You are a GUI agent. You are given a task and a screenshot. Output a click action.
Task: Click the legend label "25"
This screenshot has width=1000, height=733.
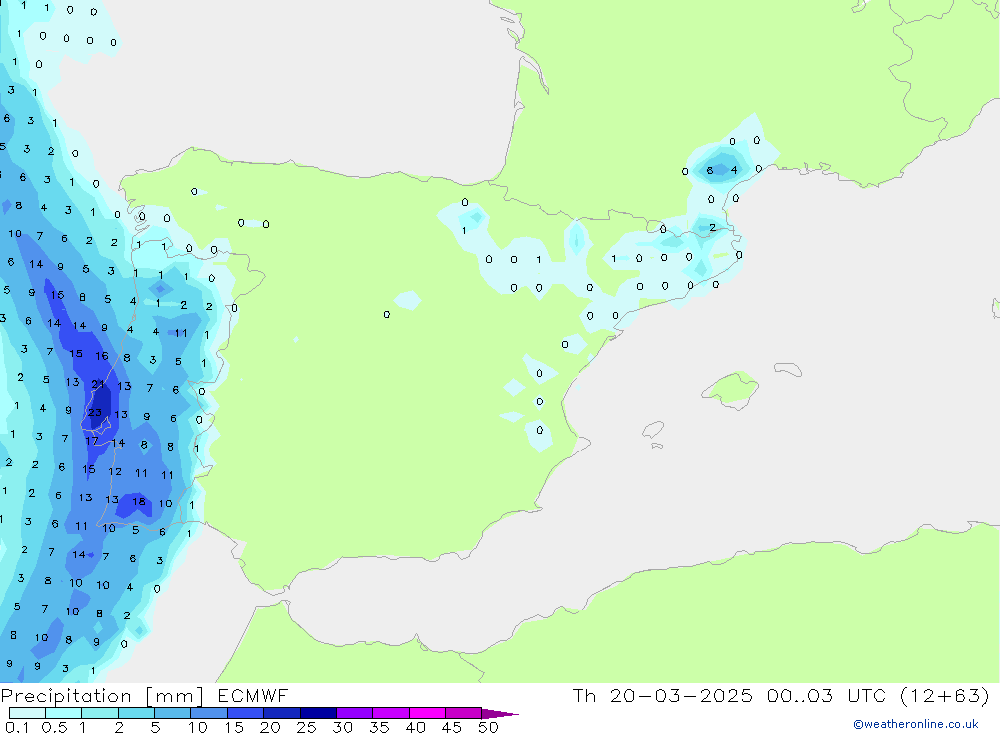tap(306, 727)
